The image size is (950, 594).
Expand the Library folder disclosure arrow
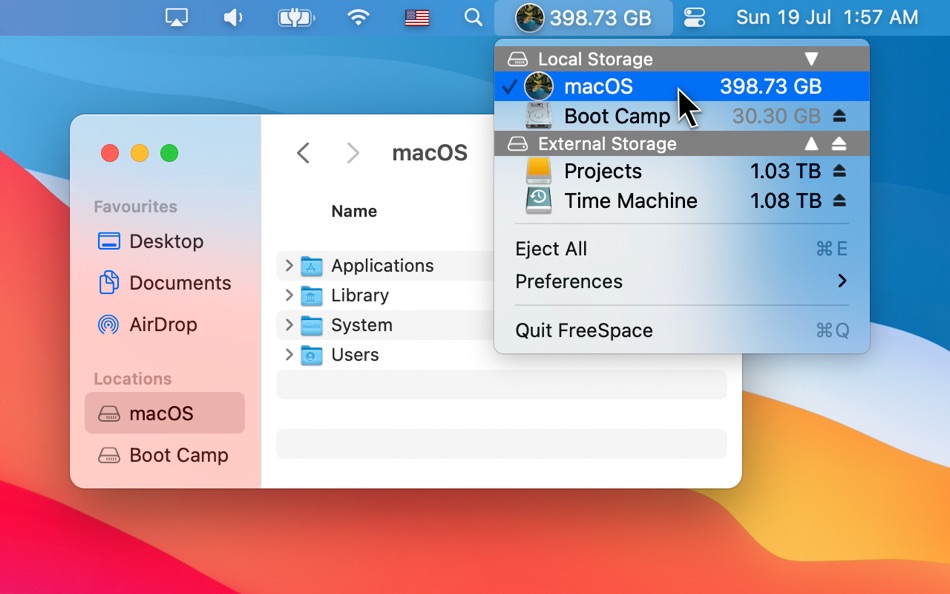288,295
